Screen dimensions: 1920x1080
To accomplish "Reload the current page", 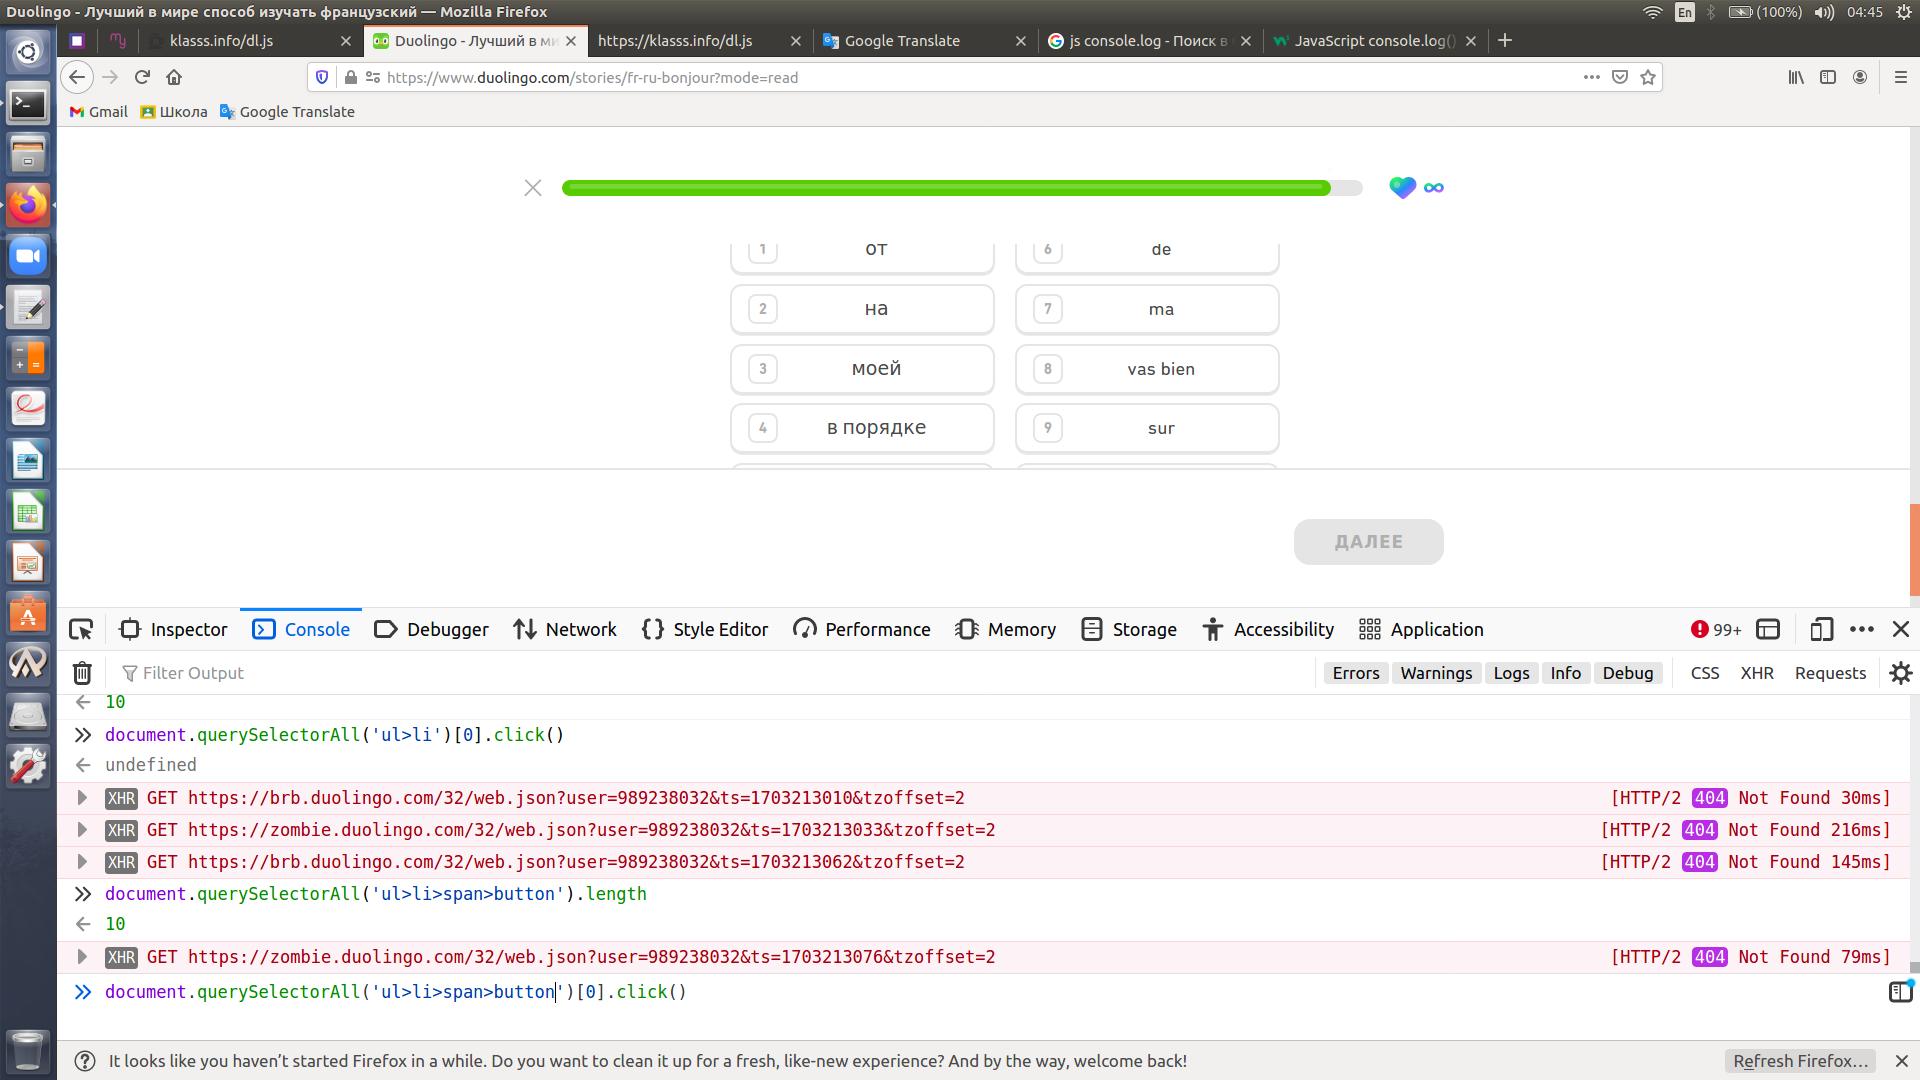I will point(142,77).
